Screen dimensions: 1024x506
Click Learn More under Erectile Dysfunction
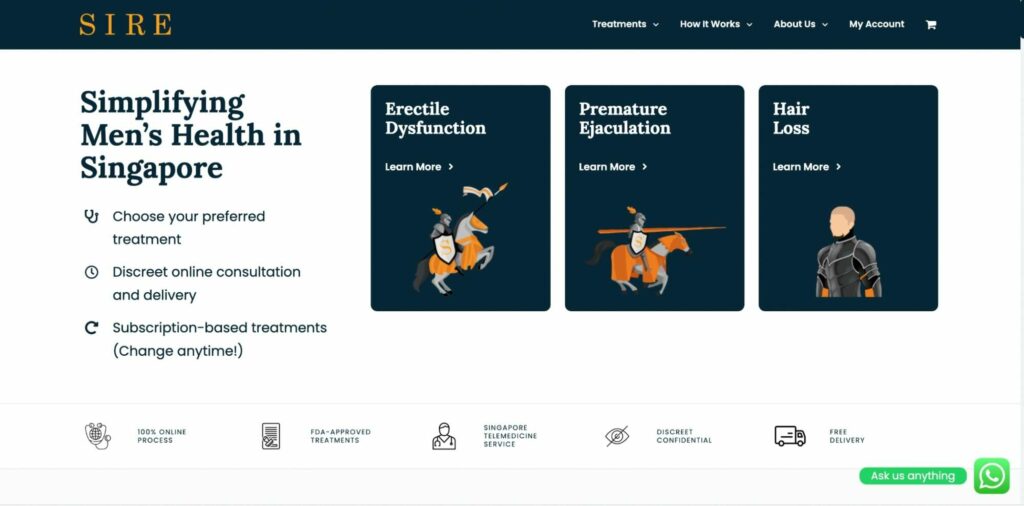[x=413, y=167]
